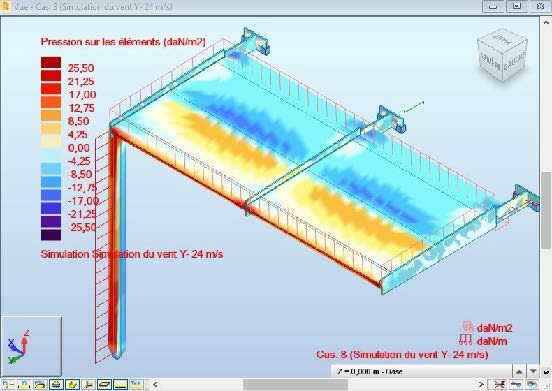Image resolution: width=552 pixels, height=391 pixels.
Task: Click the middle blue icon in bottom-right toolbar
Action: (x=516, y=385)
